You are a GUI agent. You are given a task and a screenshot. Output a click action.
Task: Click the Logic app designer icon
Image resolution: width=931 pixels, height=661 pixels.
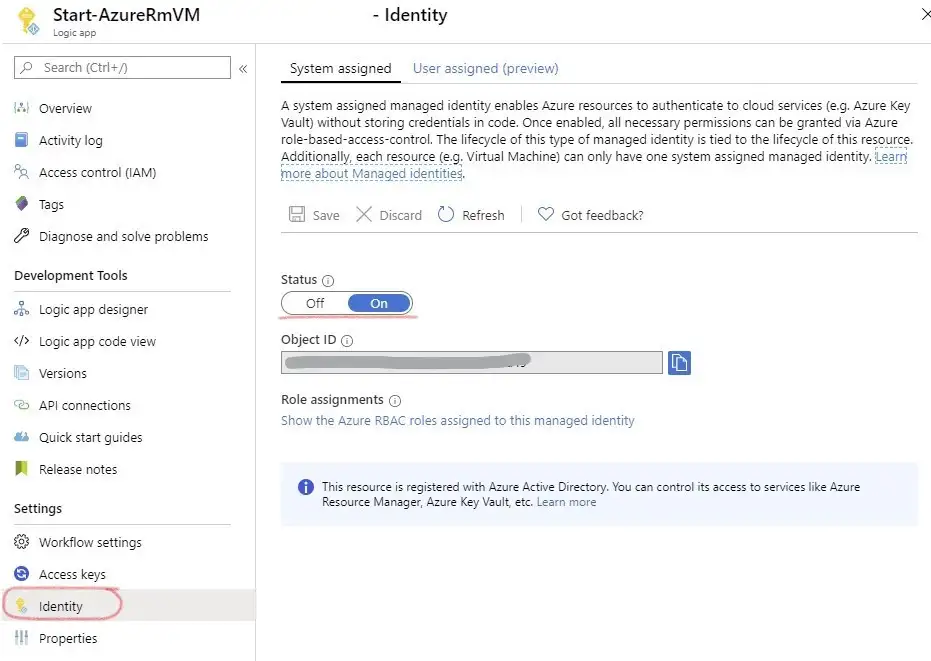pos(21,308)
